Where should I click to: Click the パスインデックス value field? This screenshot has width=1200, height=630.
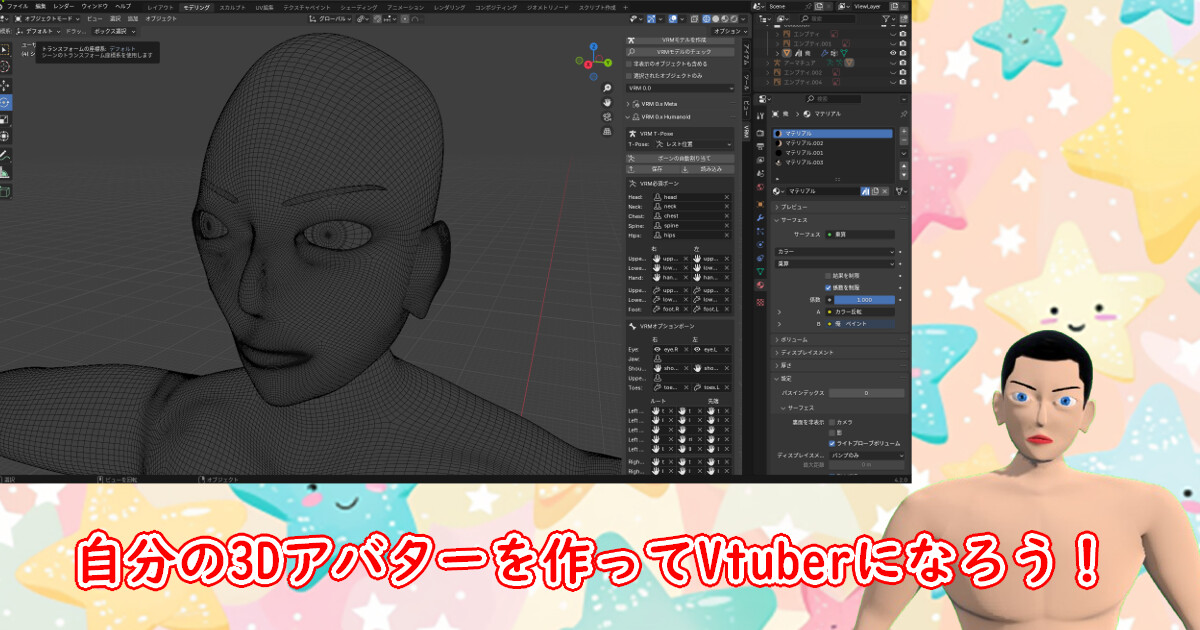[866, 393]
